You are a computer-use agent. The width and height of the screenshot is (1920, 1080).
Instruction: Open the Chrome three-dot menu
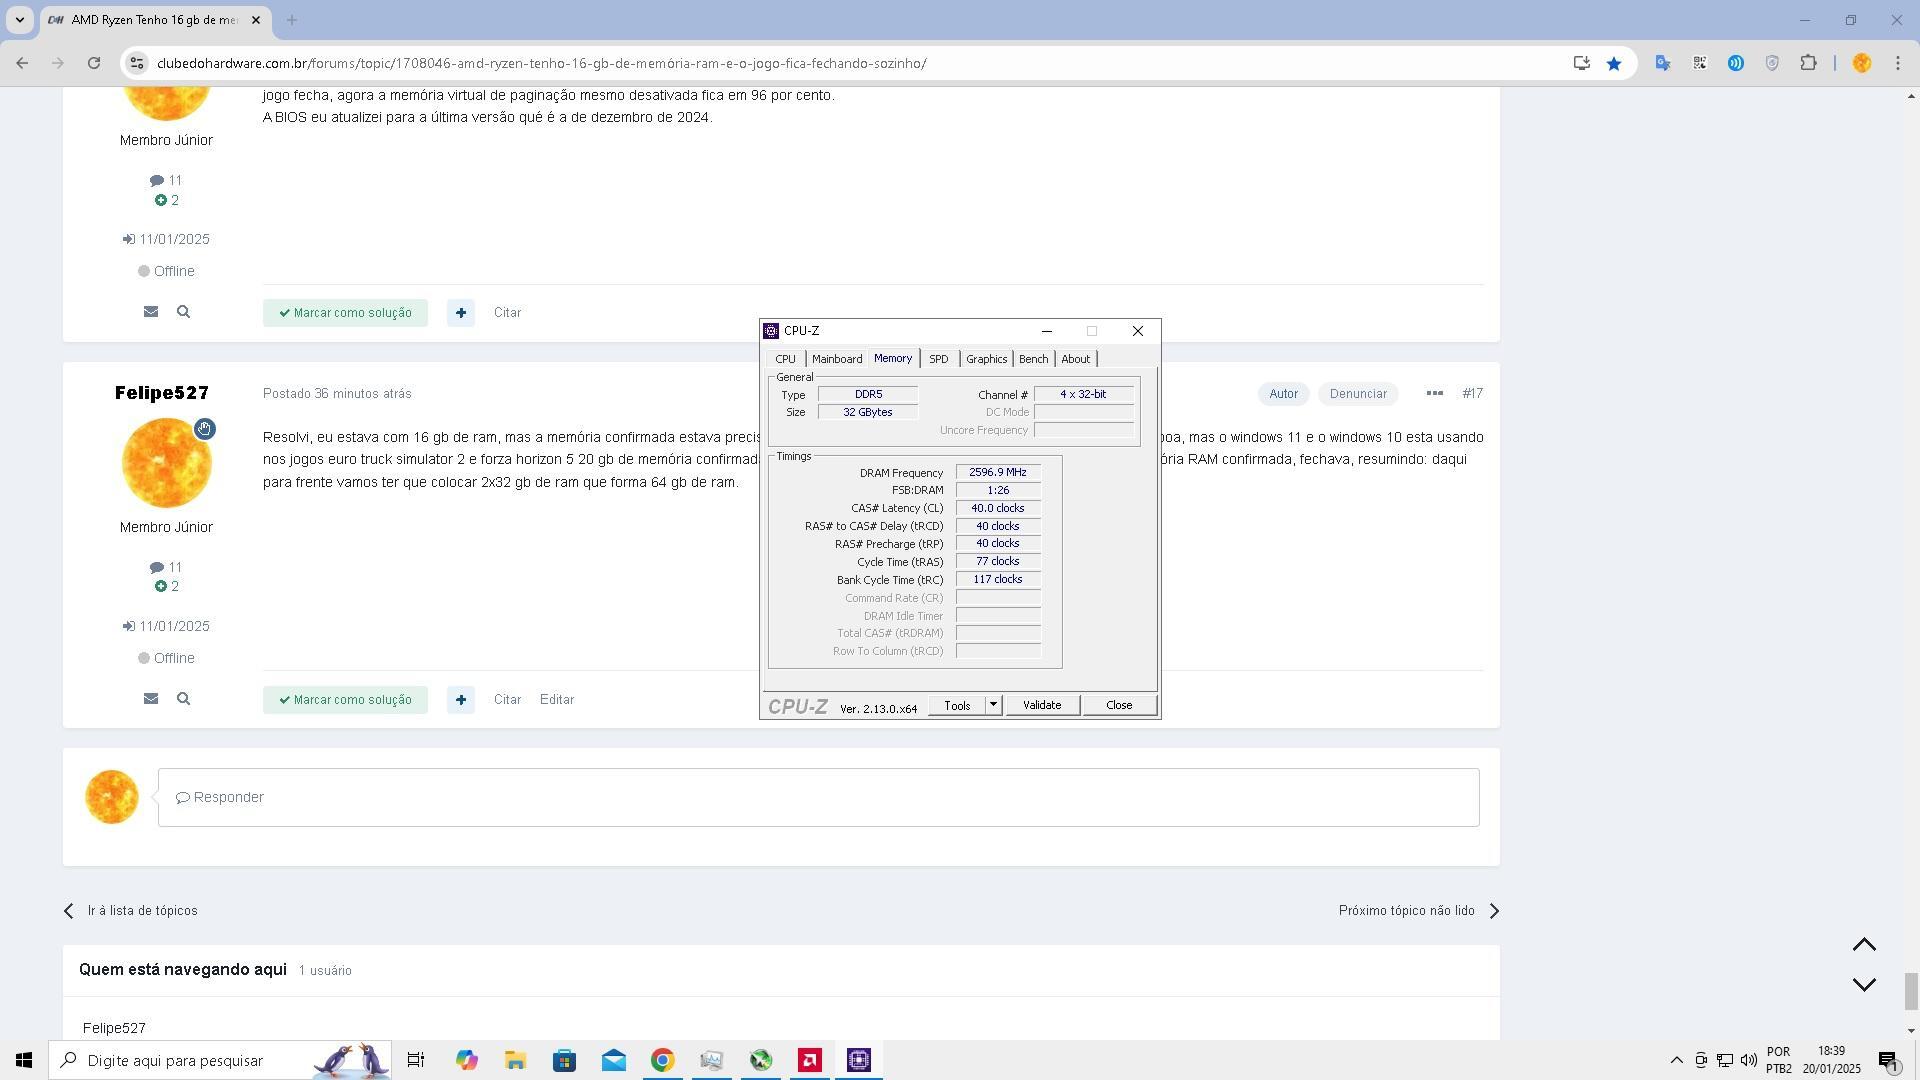[1898, 63]
